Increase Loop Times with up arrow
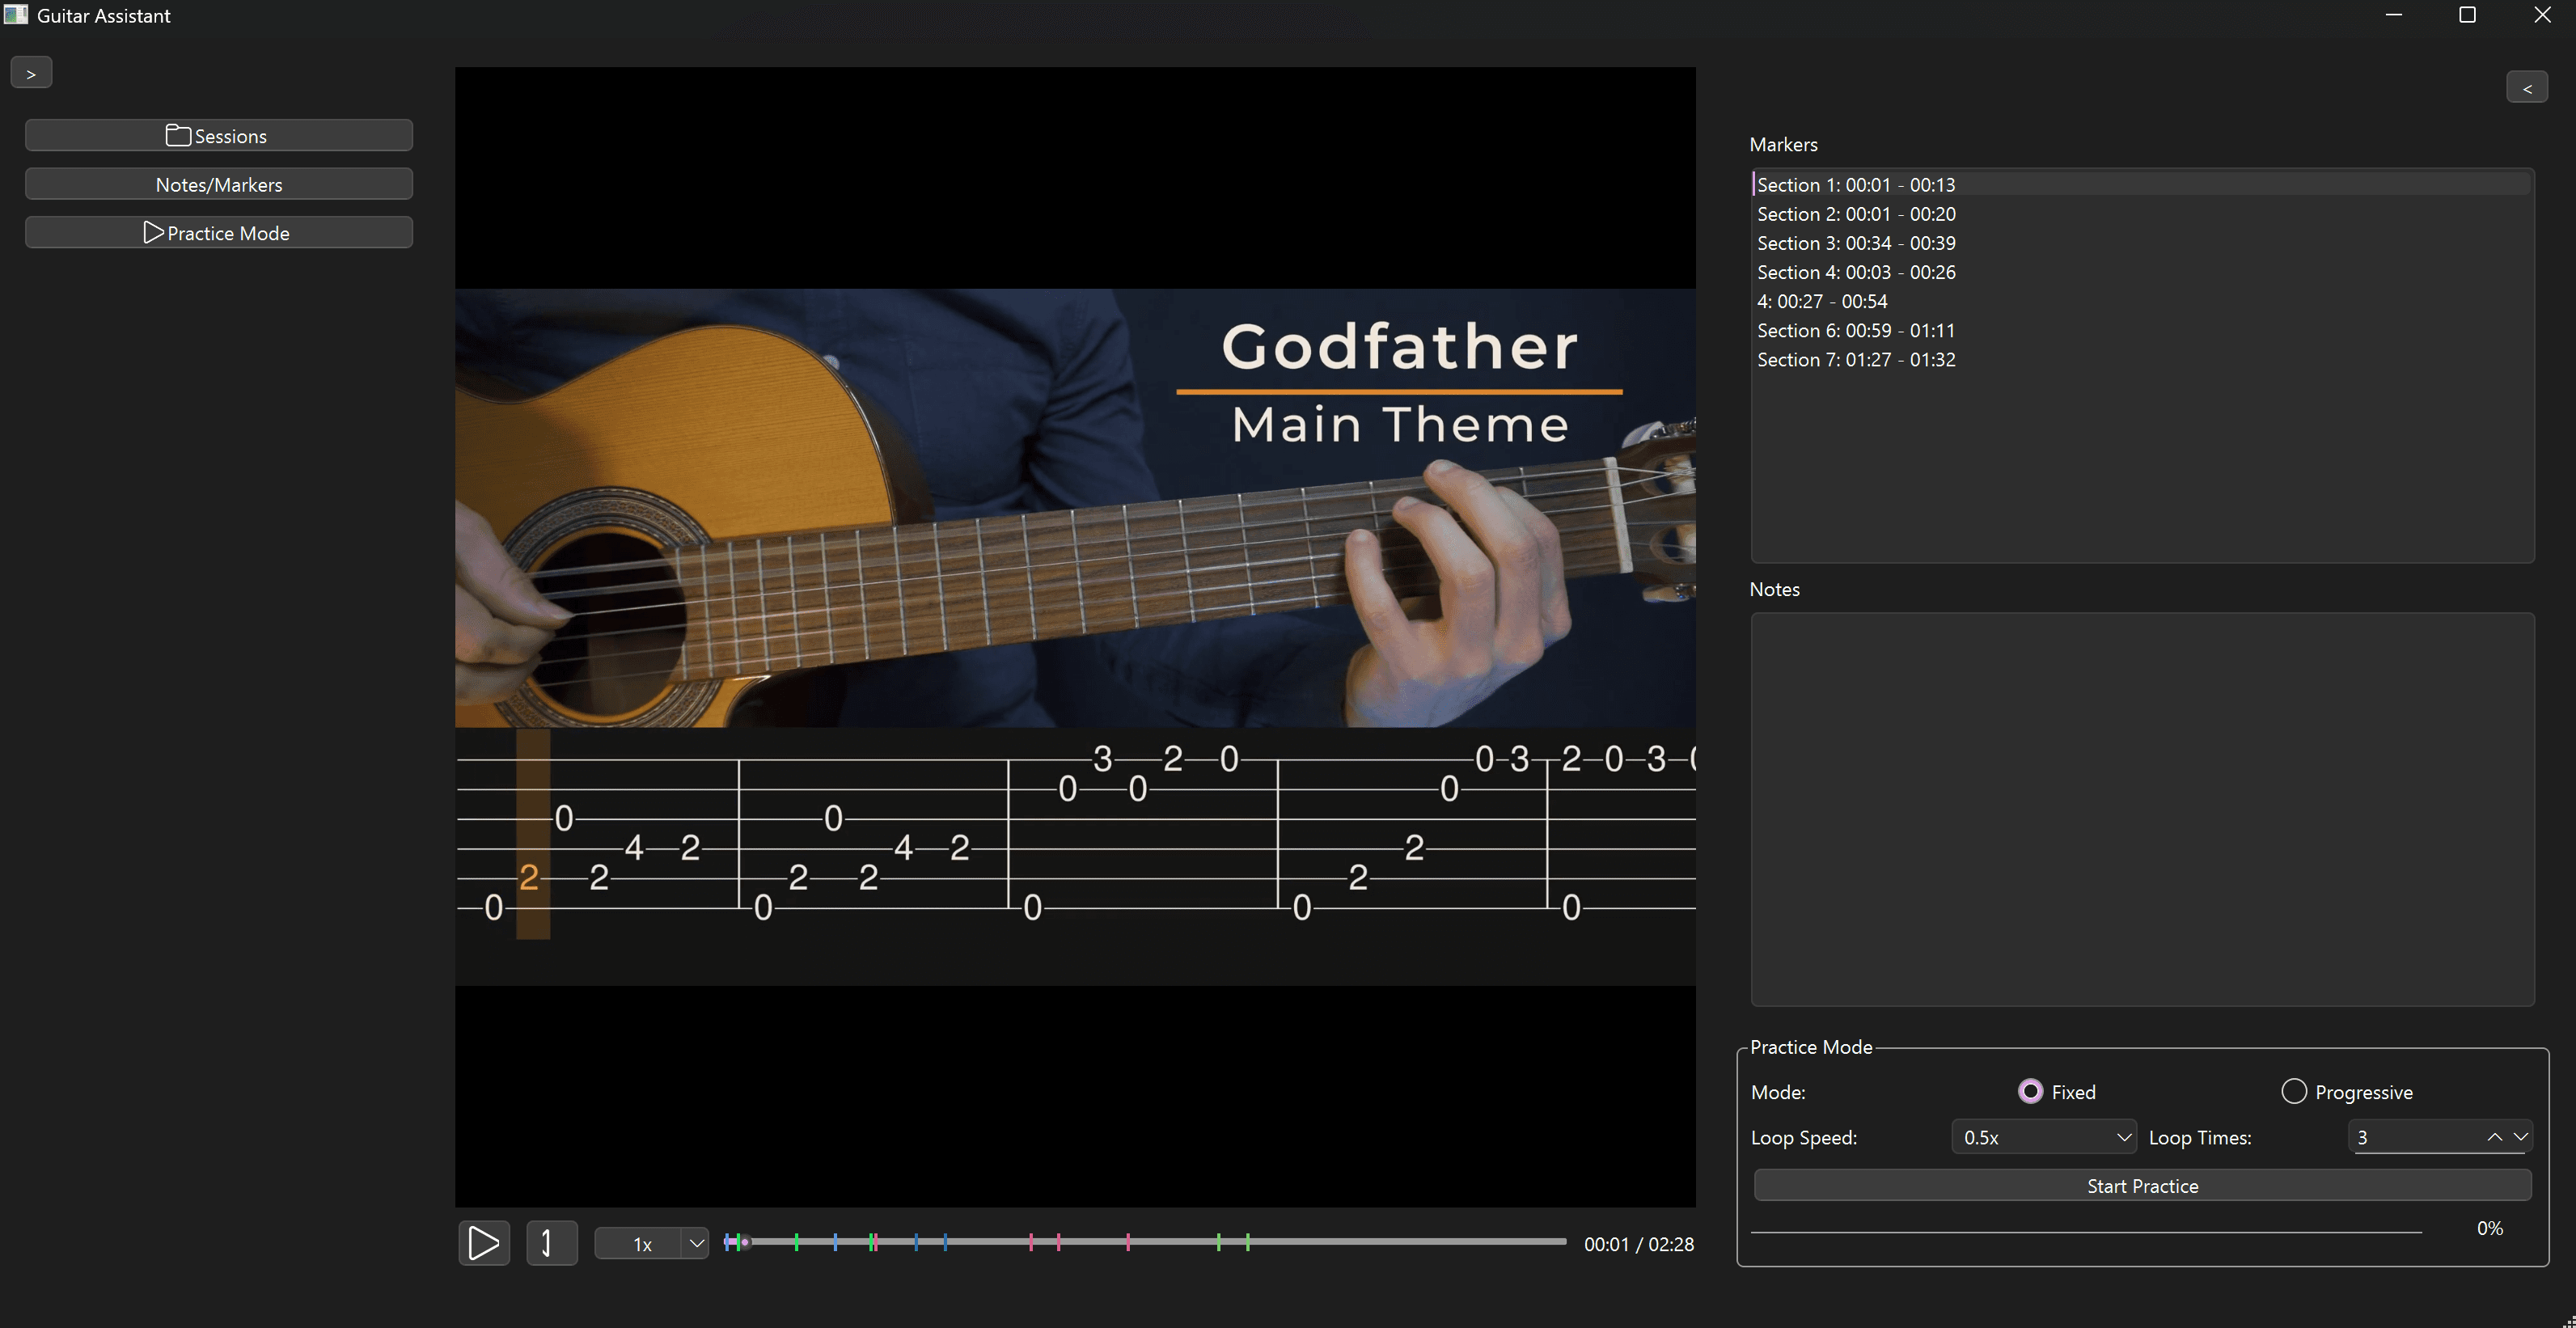This screenshot has width=2576, height=1328. coord(2494,1137)
